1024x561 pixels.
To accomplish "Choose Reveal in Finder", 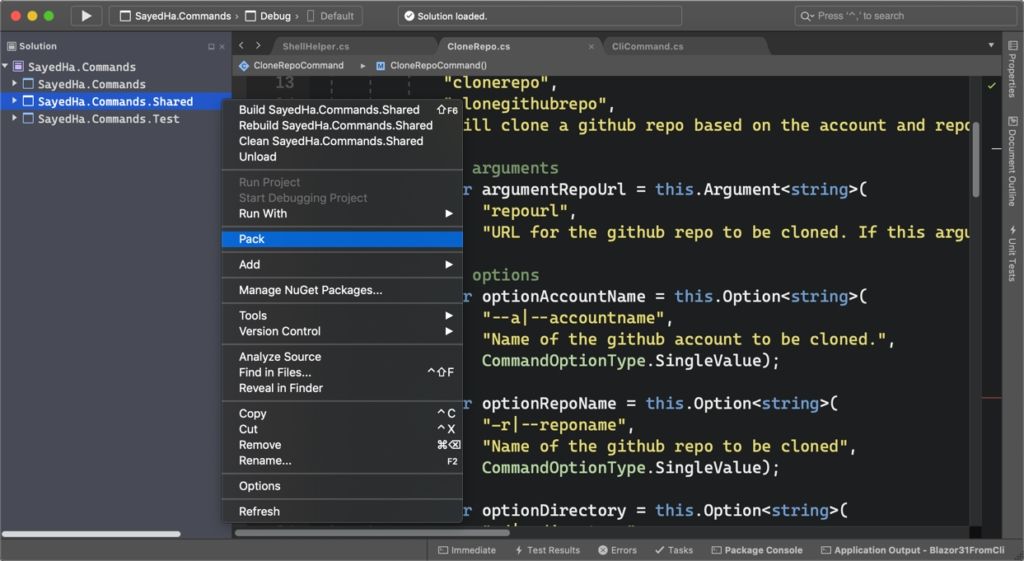I will (x=342, y=388).
